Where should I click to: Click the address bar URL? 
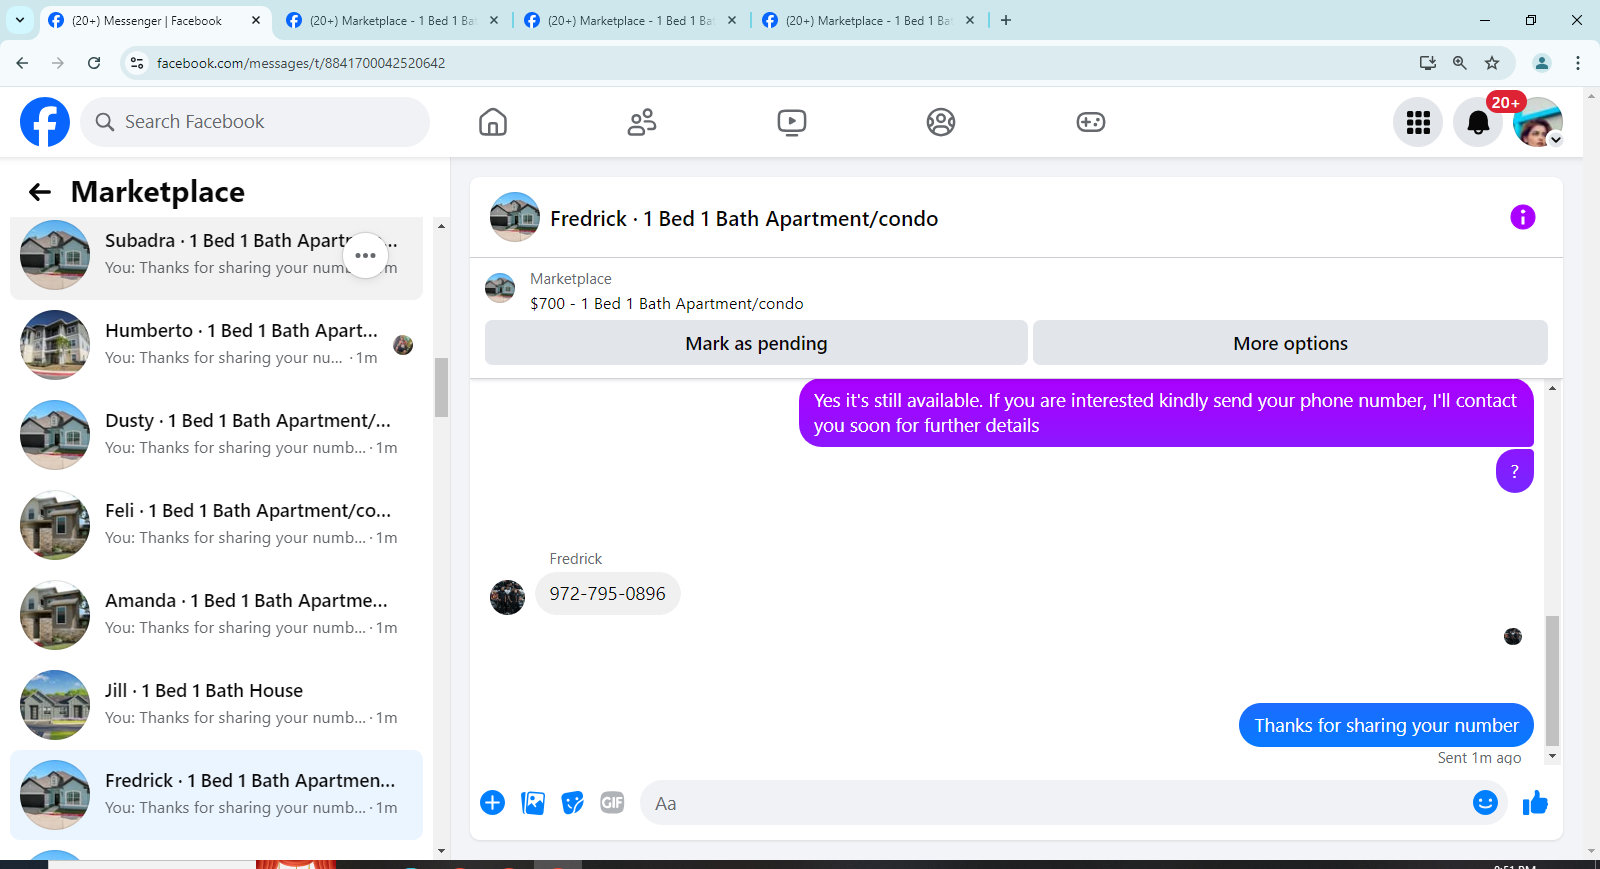pyautogui.click(x=301, y=63)
